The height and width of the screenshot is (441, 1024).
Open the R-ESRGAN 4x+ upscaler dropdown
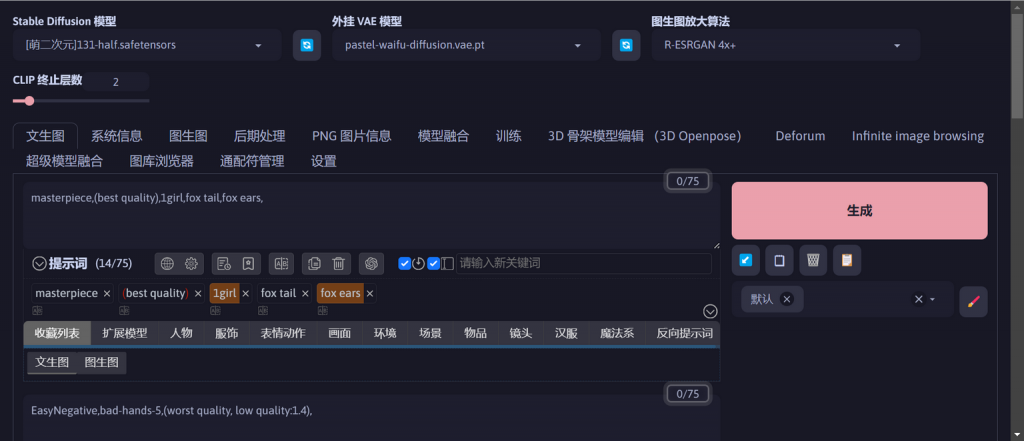point(785,45)
